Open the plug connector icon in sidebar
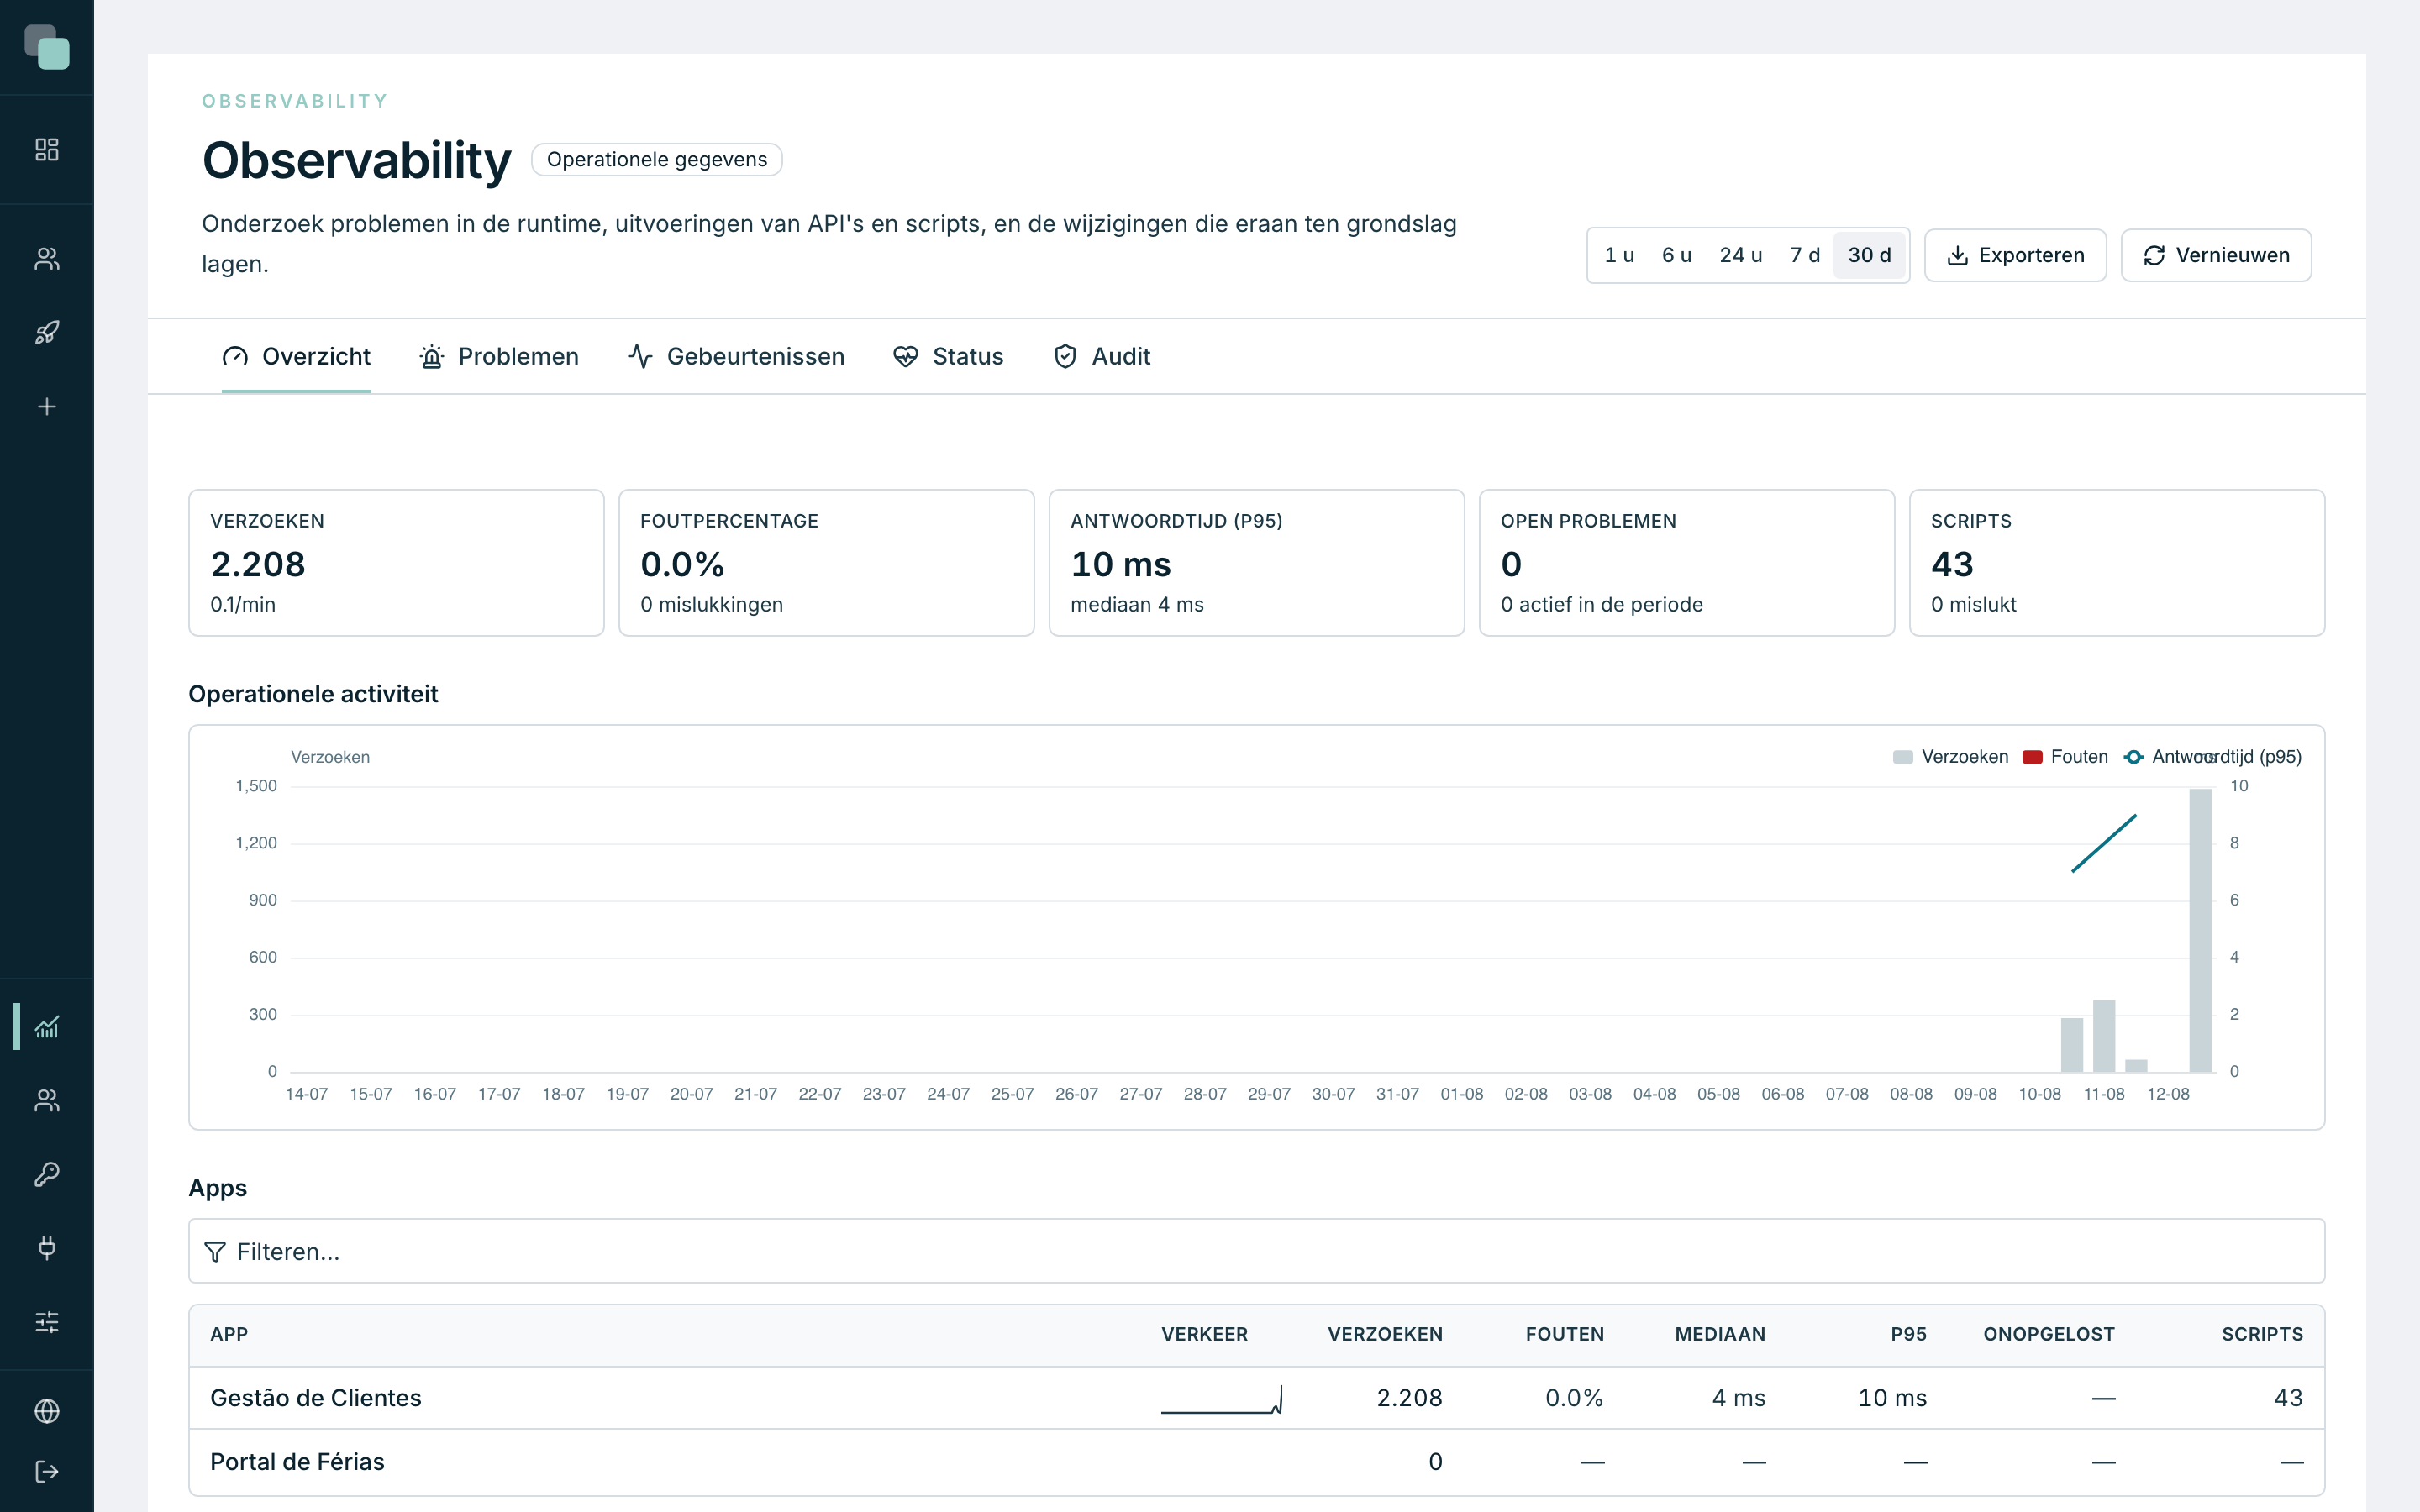This screenshot has height=1512, width=2420. coord(47,1248)
